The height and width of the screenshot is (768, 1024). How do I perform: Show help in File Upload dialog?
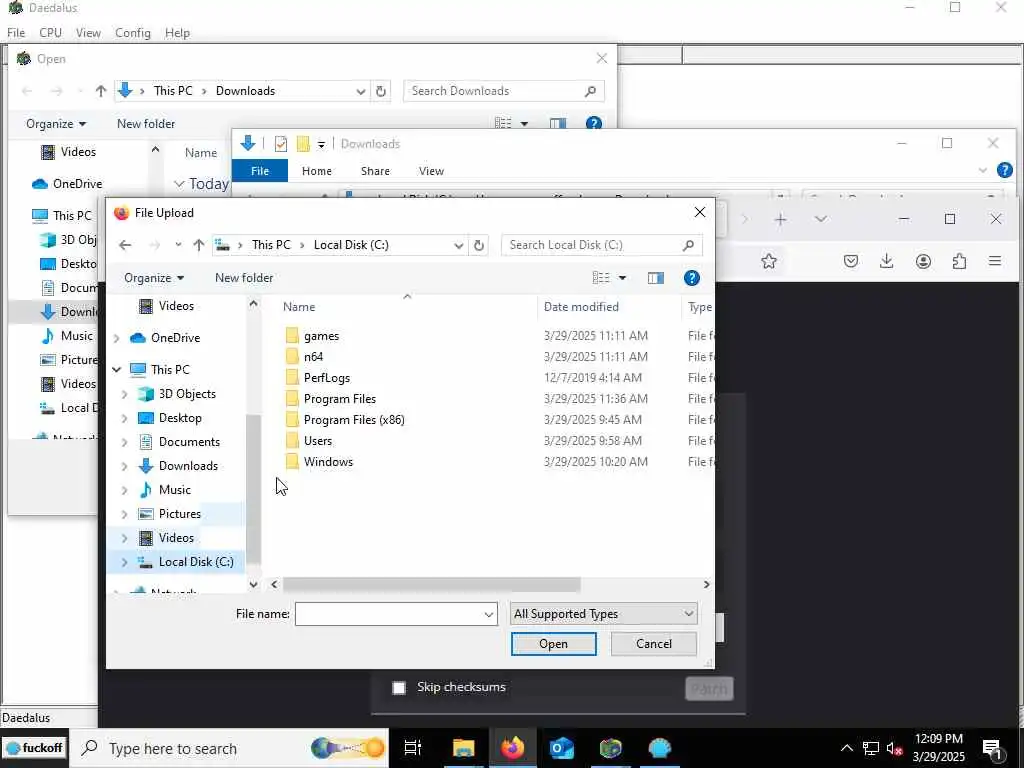(691, 278)
